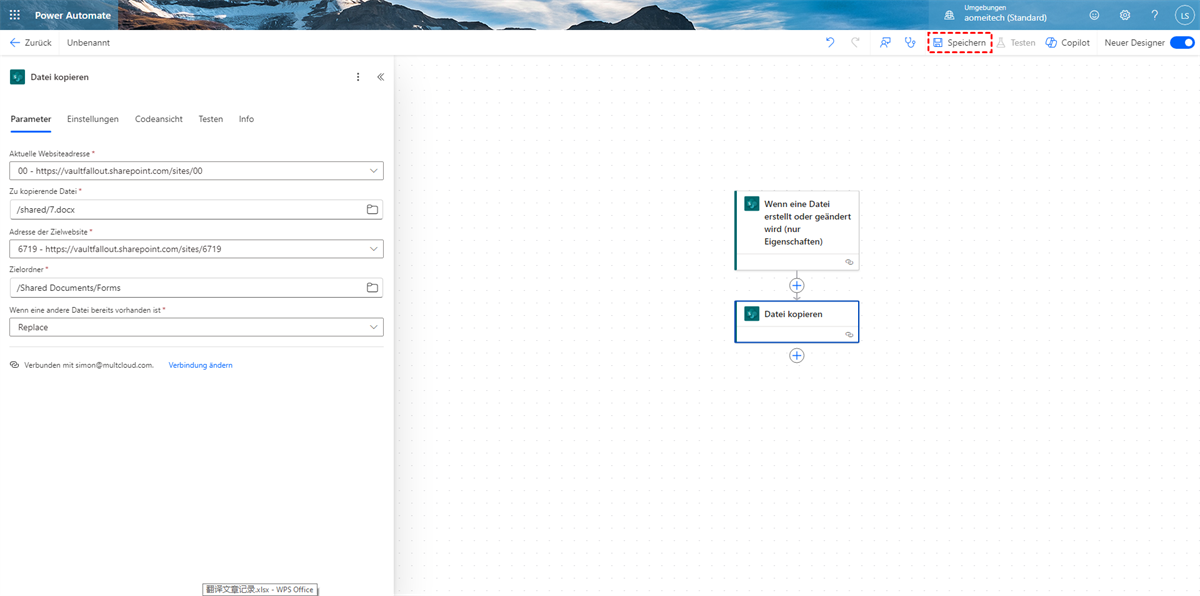The image size is (1200, 596).
Task: Collapse the Datei kopieren side panel
Action: [381, 77]
